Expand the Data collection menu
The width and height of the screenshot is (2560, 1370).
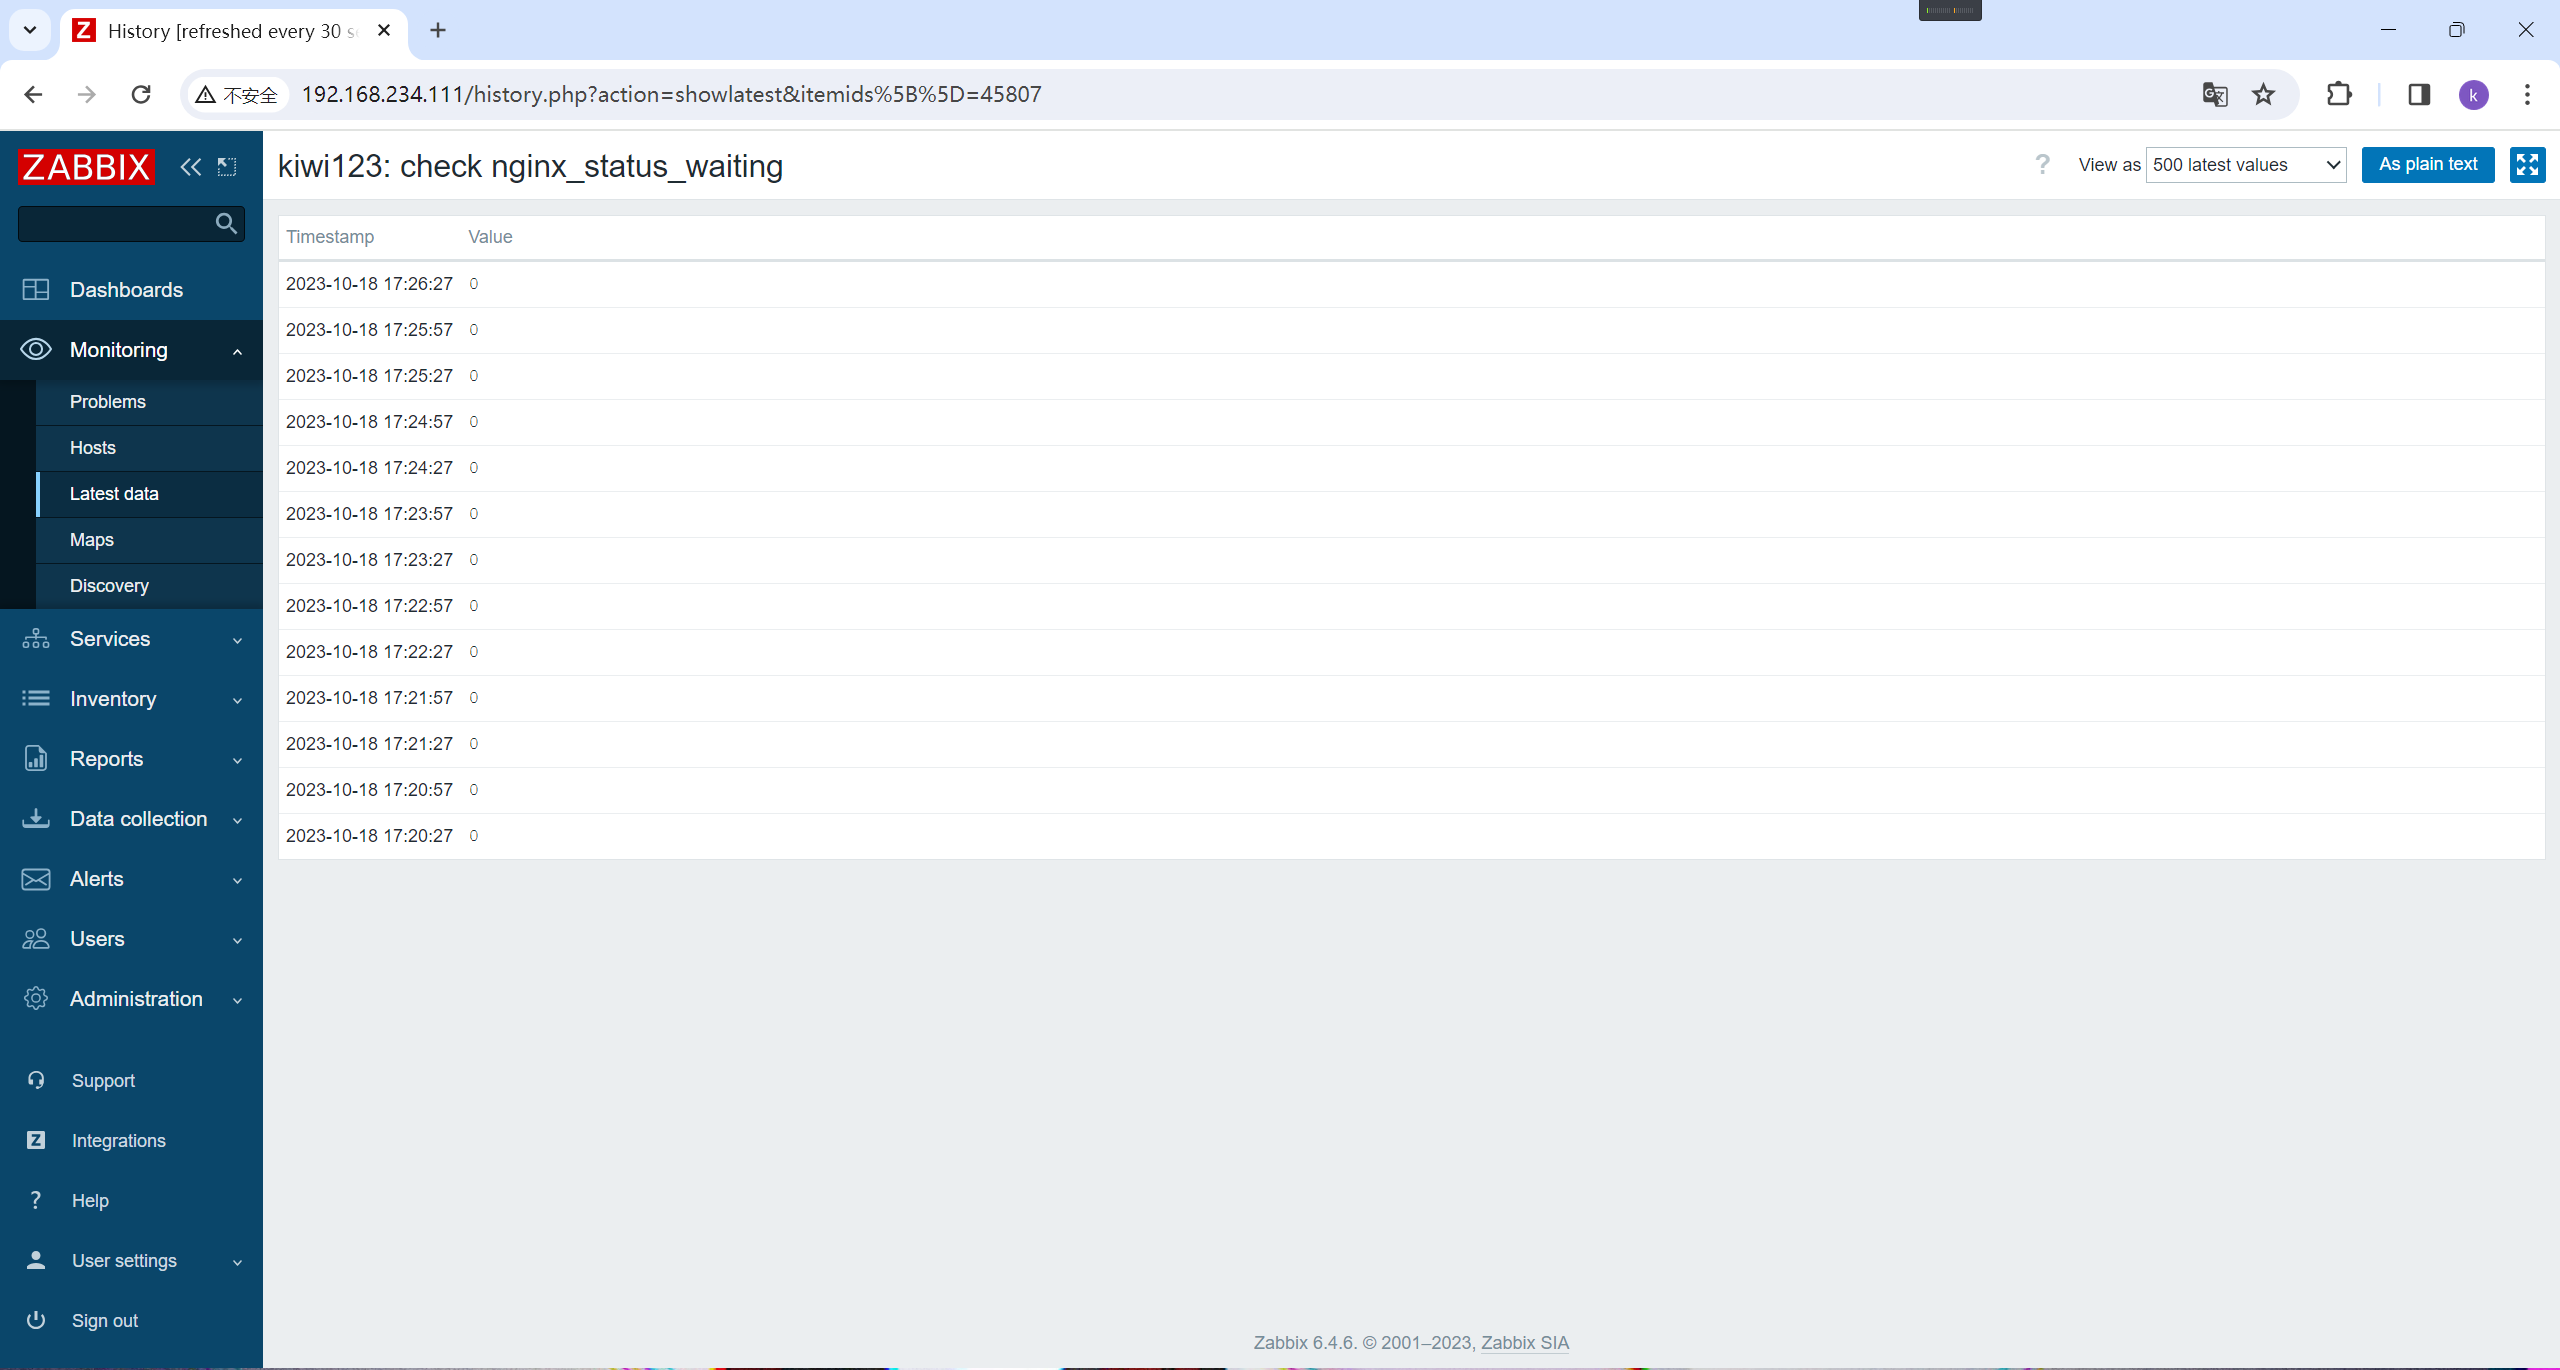tap(131, 819)
